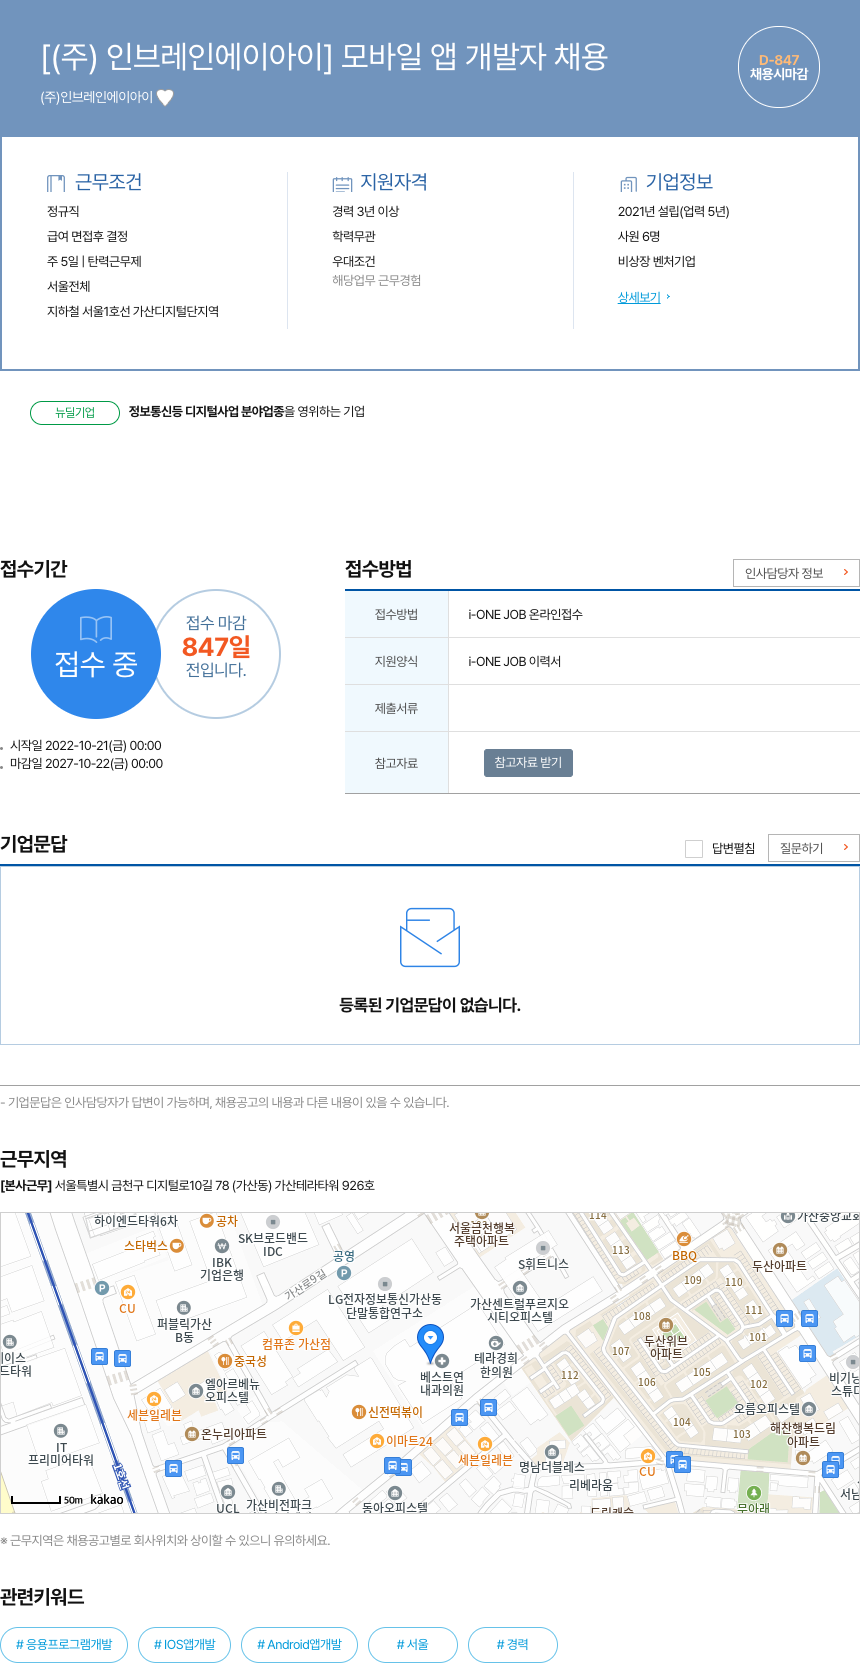This screenshot has width=860, height=1664.
Task: Click the envelope icon in 기업문답 box
Action: pyautogui.click(x=430, y=937)
